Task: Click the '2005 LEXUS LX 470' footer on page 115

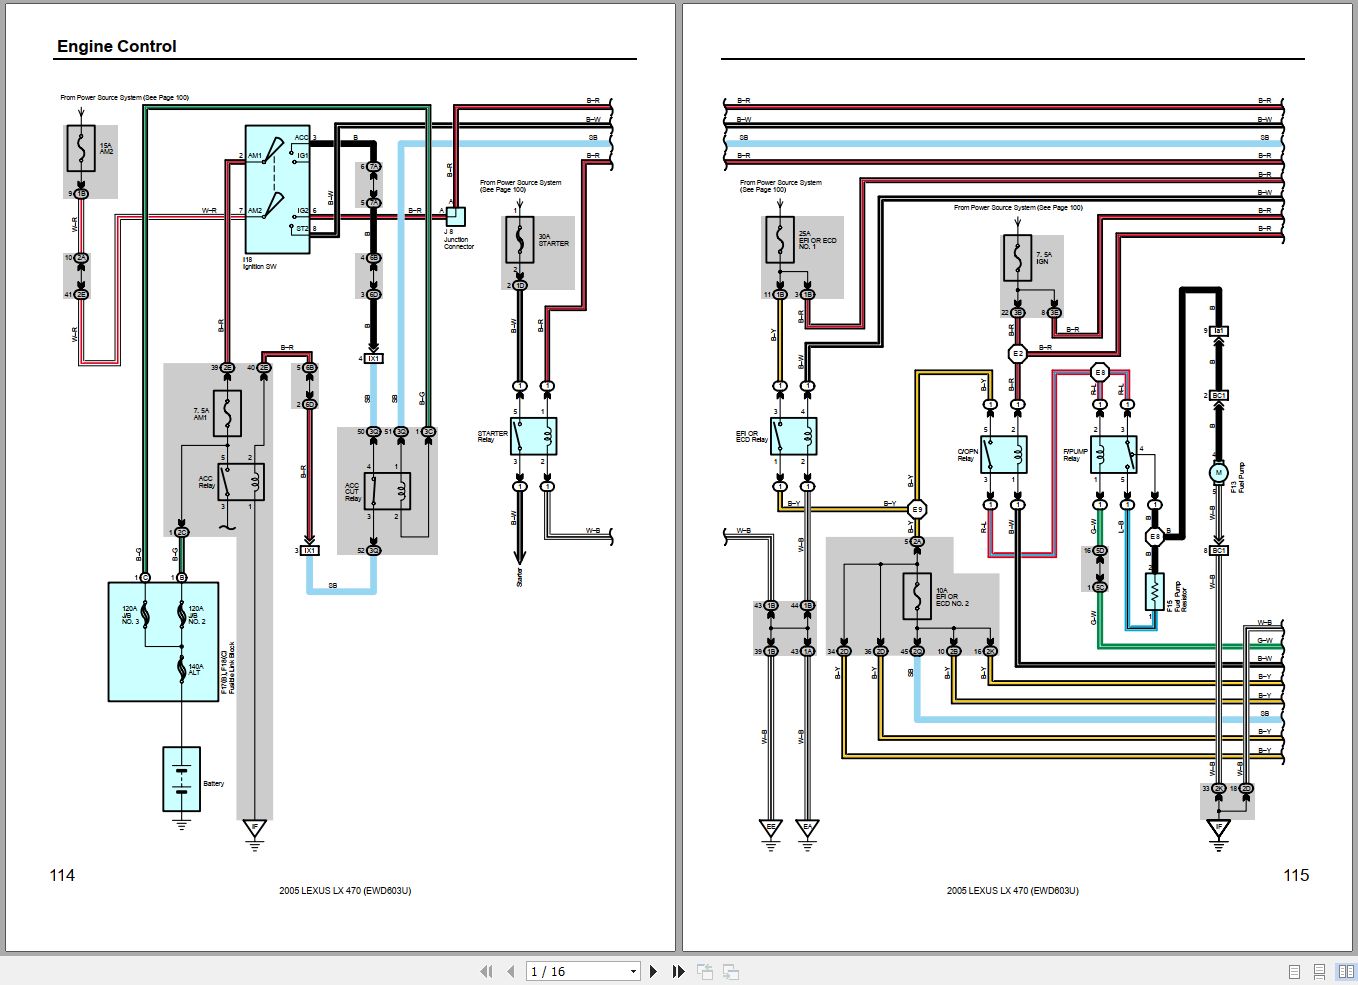Action: pos(1013,890)
